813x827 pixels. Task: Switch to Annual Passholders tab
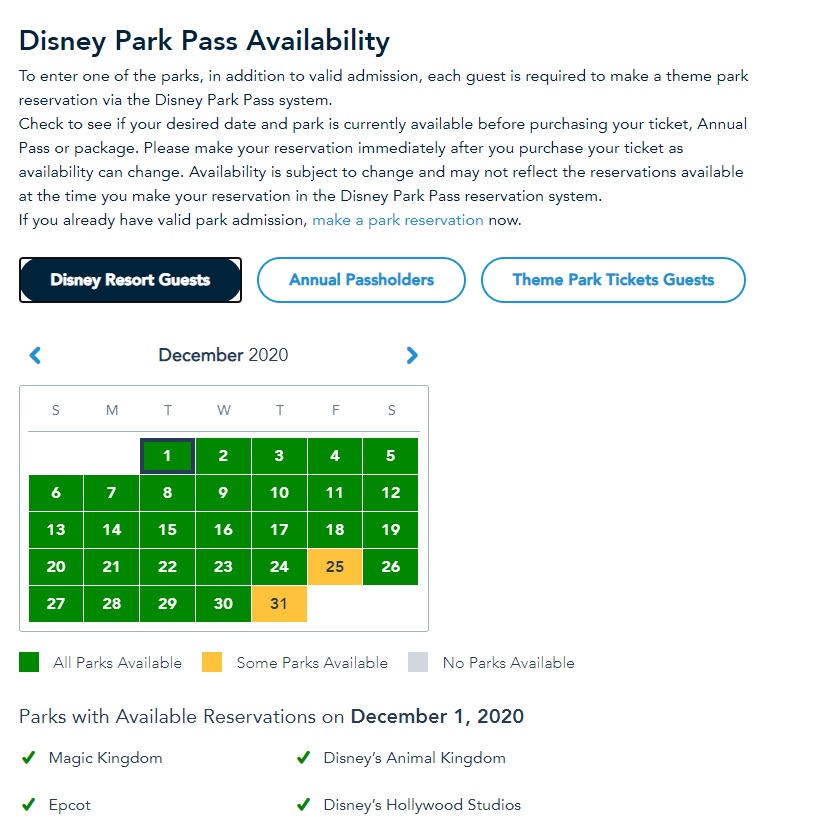click(x=361, y=280)
